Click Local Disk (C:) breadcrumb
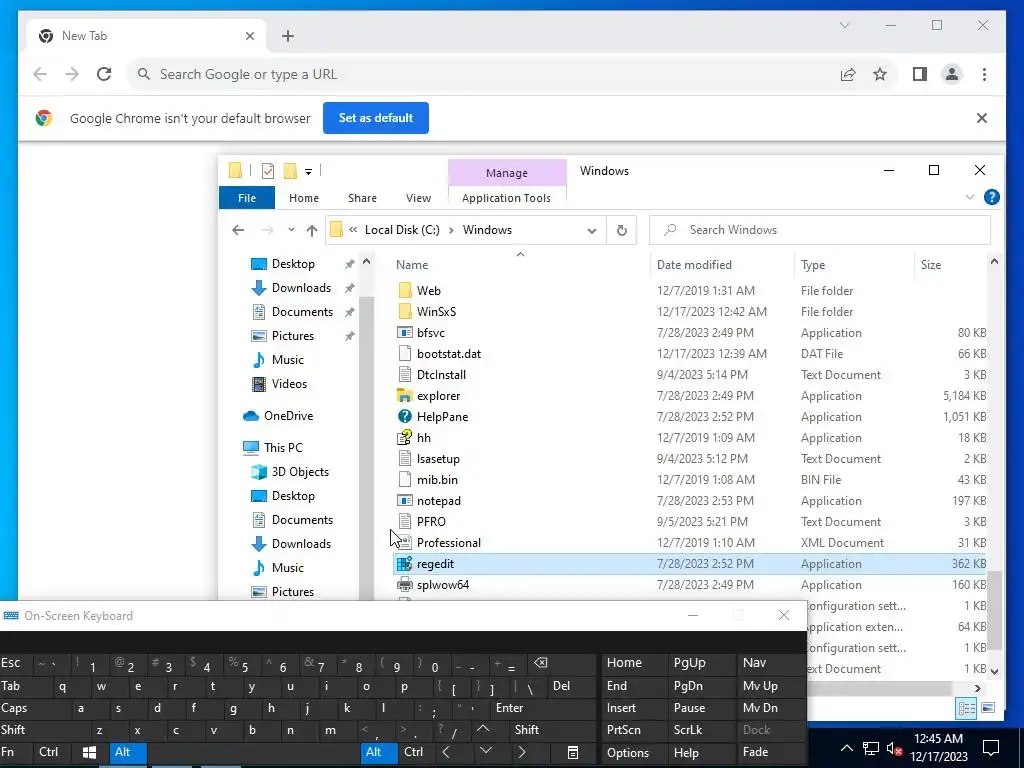The width and height of the screenshot is (1024, 768). click(402, 230)
